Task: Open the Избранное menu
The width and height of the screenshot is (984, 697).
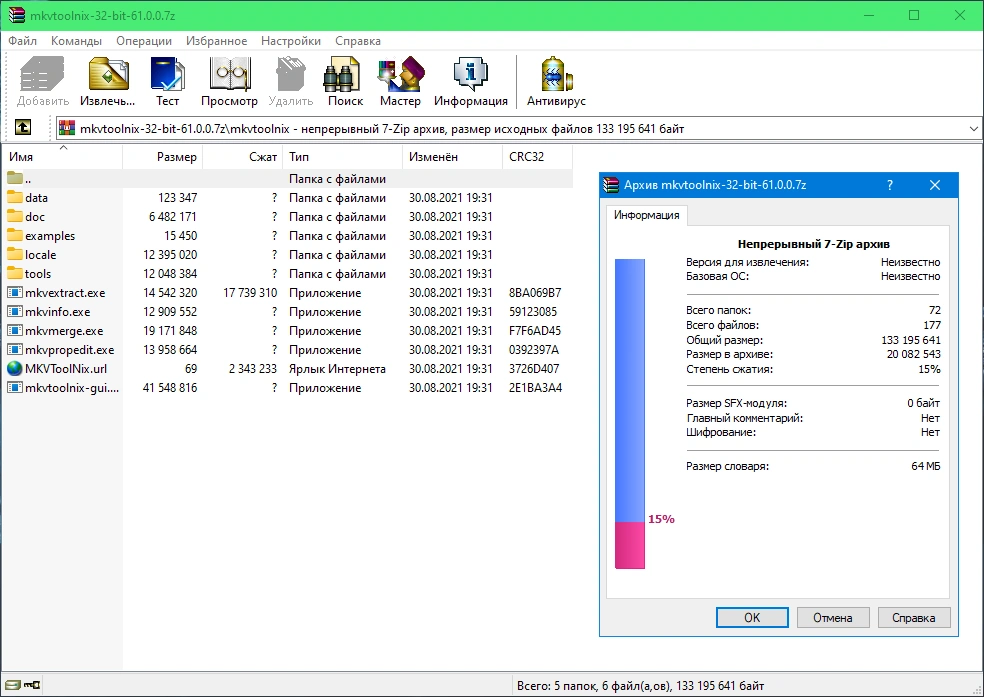Action: 217,41
